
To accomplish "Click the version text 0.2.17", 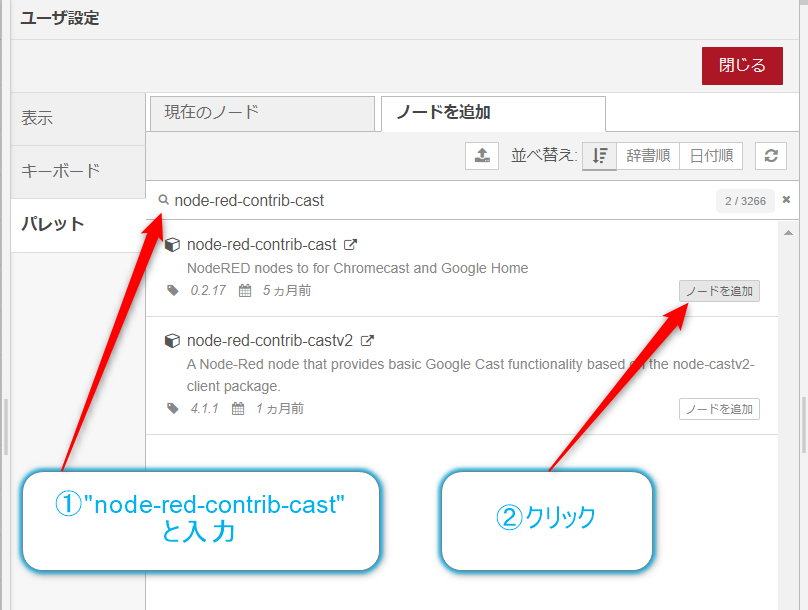I will (x=208, y=291).
